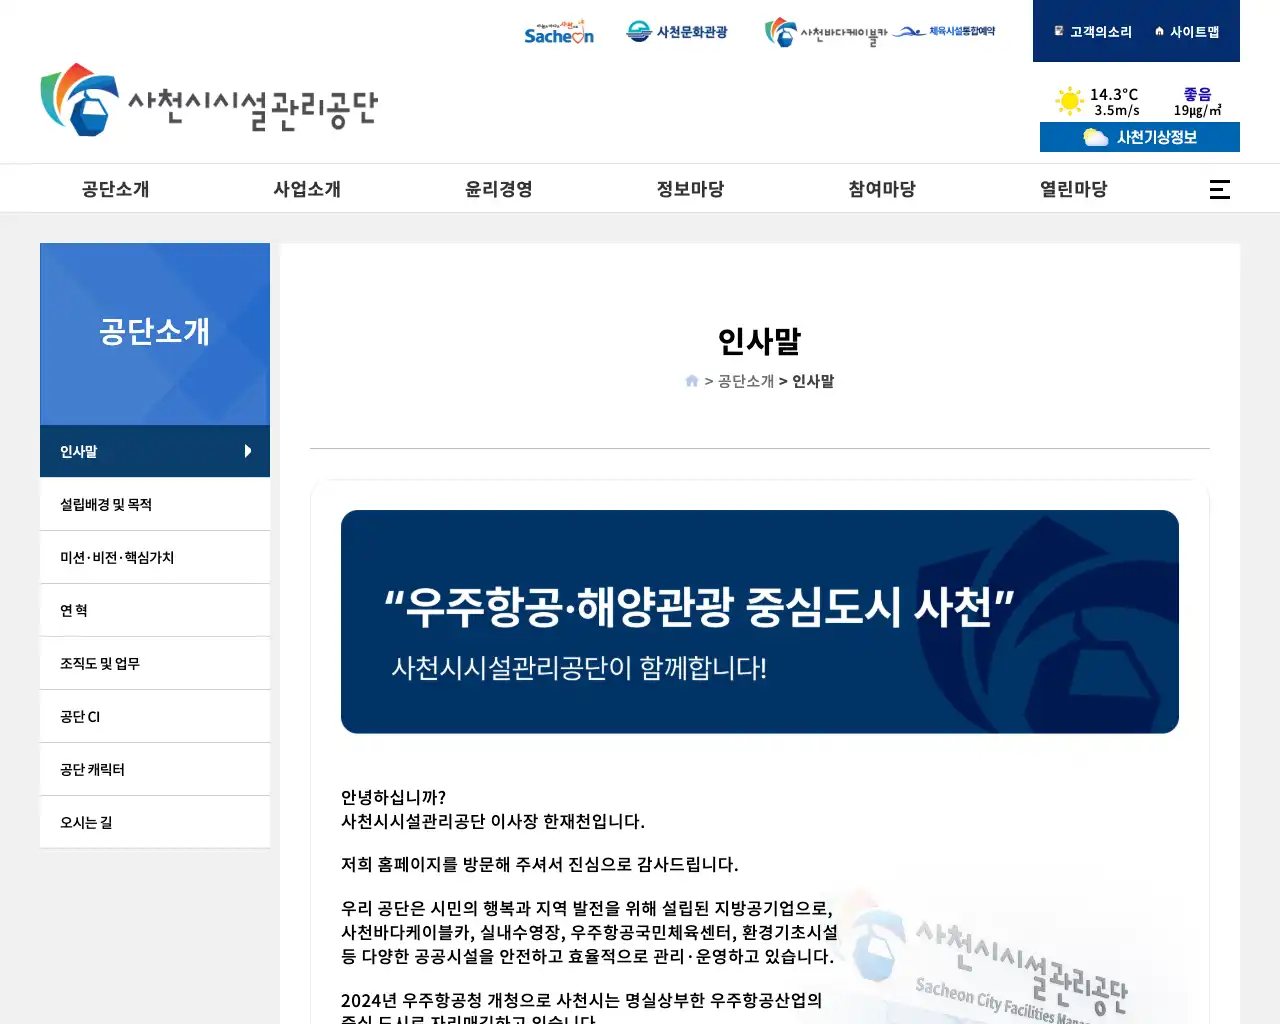Open the 사천문화관광 logo link
This screenshot has height=1024, width=1280.
pos(677,32)
